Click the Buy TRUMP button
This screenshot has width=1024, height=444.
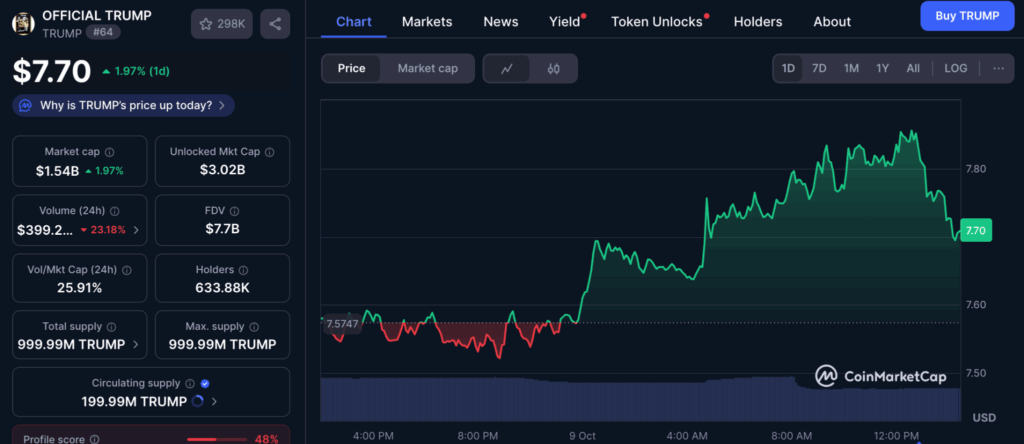966,15
